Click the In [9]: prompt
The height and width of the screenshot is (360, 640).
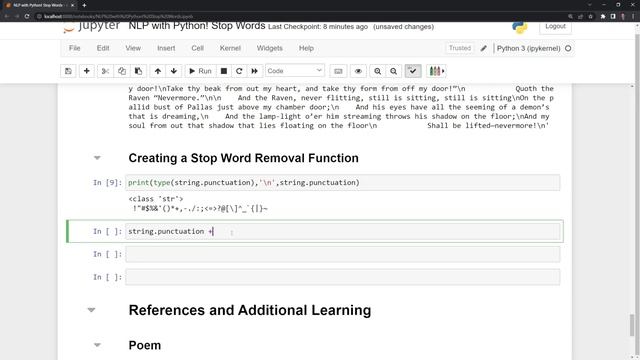107,182
